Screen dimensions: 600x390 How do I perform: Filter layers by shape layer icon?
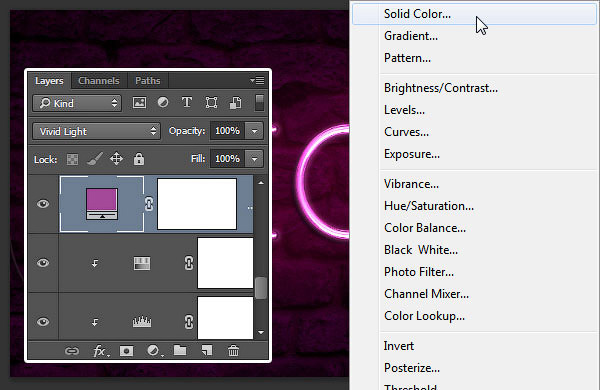point(211,103)
